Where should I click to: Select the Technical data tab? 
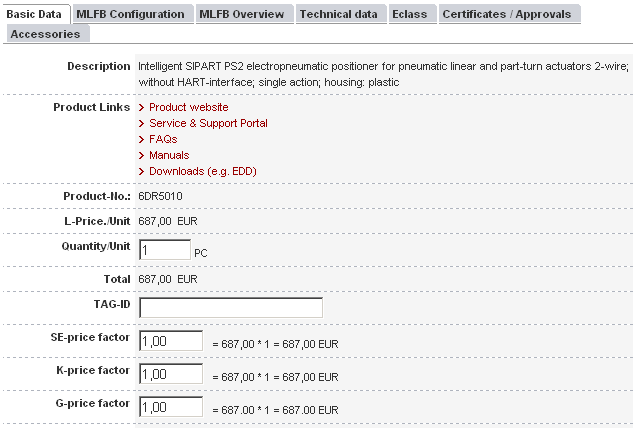click(x=341, y=14)
